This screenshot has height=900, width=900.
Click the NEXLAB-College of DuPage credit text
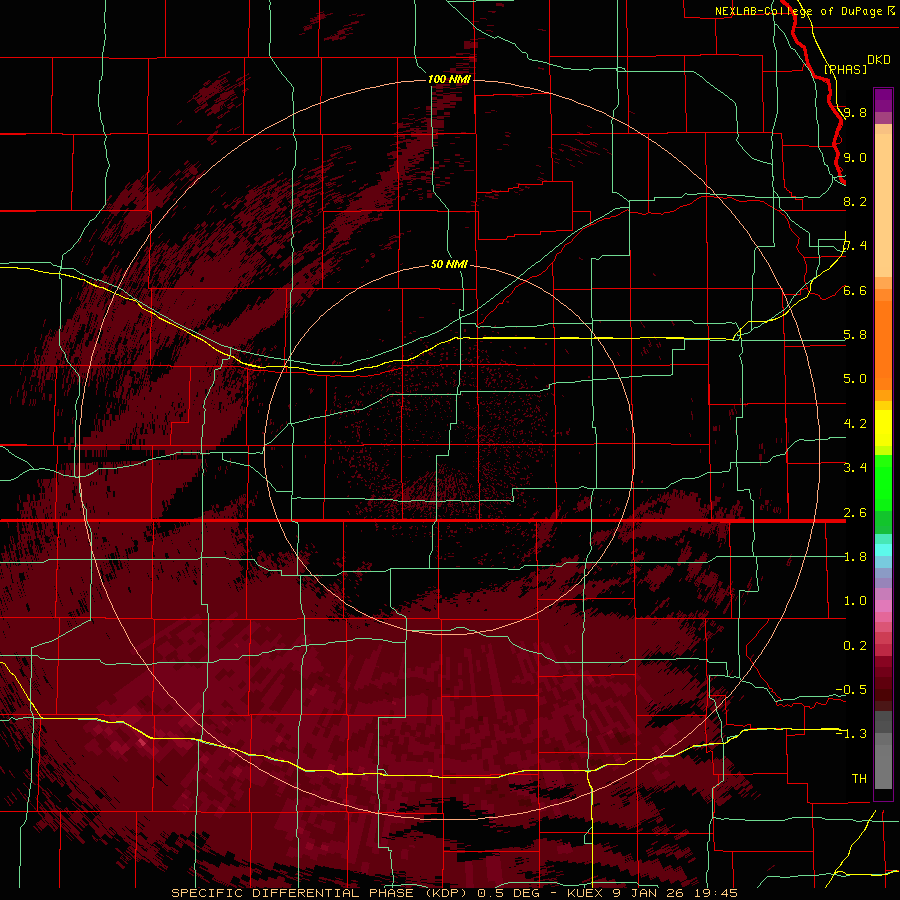(x=798, y=11)
